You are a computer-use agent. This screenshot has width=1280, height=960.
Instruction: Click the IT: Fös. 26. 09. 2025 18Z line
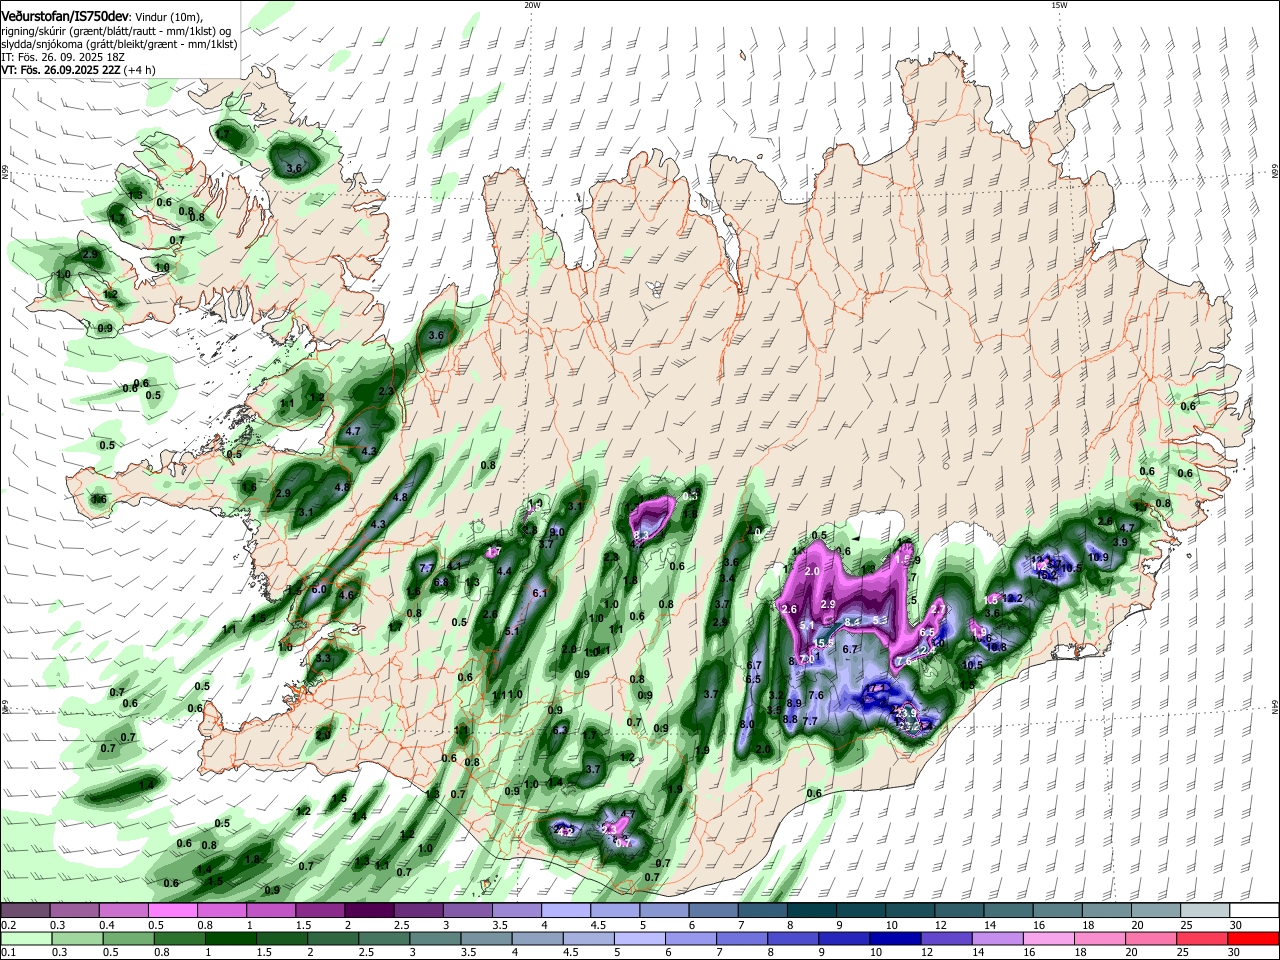pyautogui.click(x=63, y=57)
